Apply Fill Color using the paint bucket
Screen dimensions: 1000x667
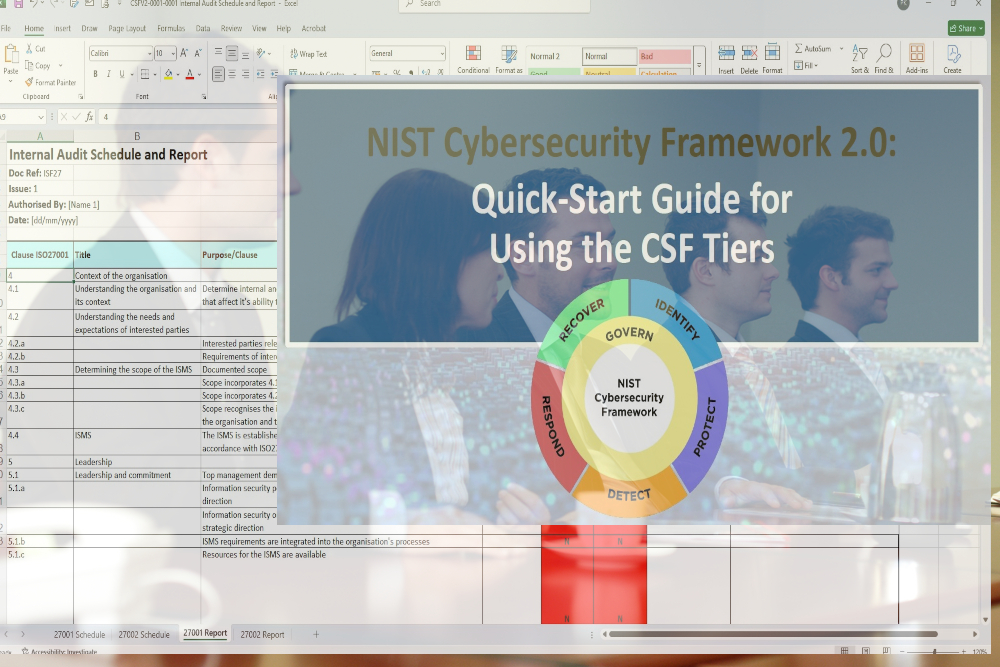click(168, 74)
